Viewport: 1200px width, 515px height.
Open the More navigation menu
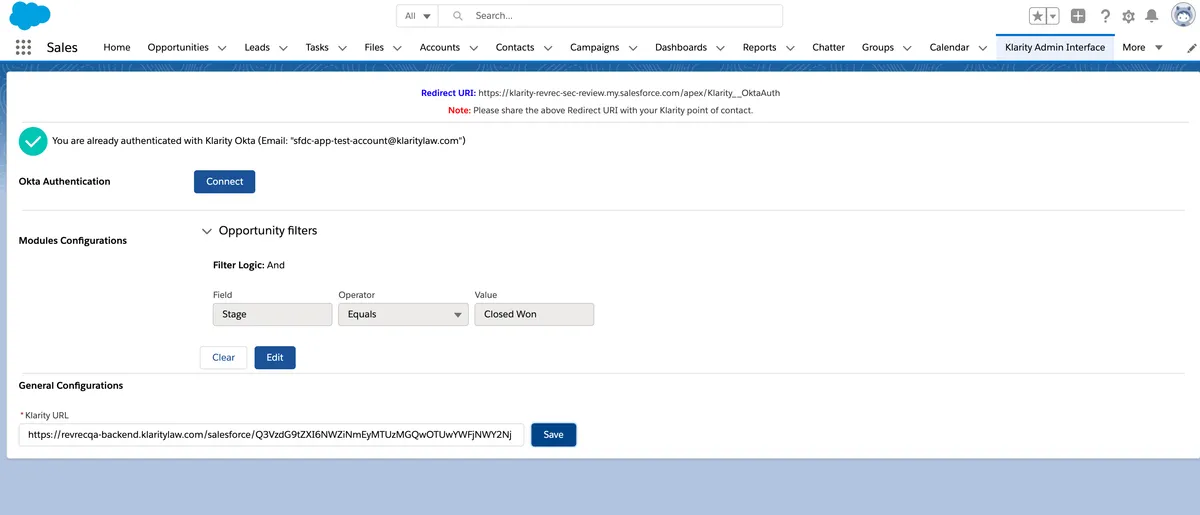[1142, 47]
